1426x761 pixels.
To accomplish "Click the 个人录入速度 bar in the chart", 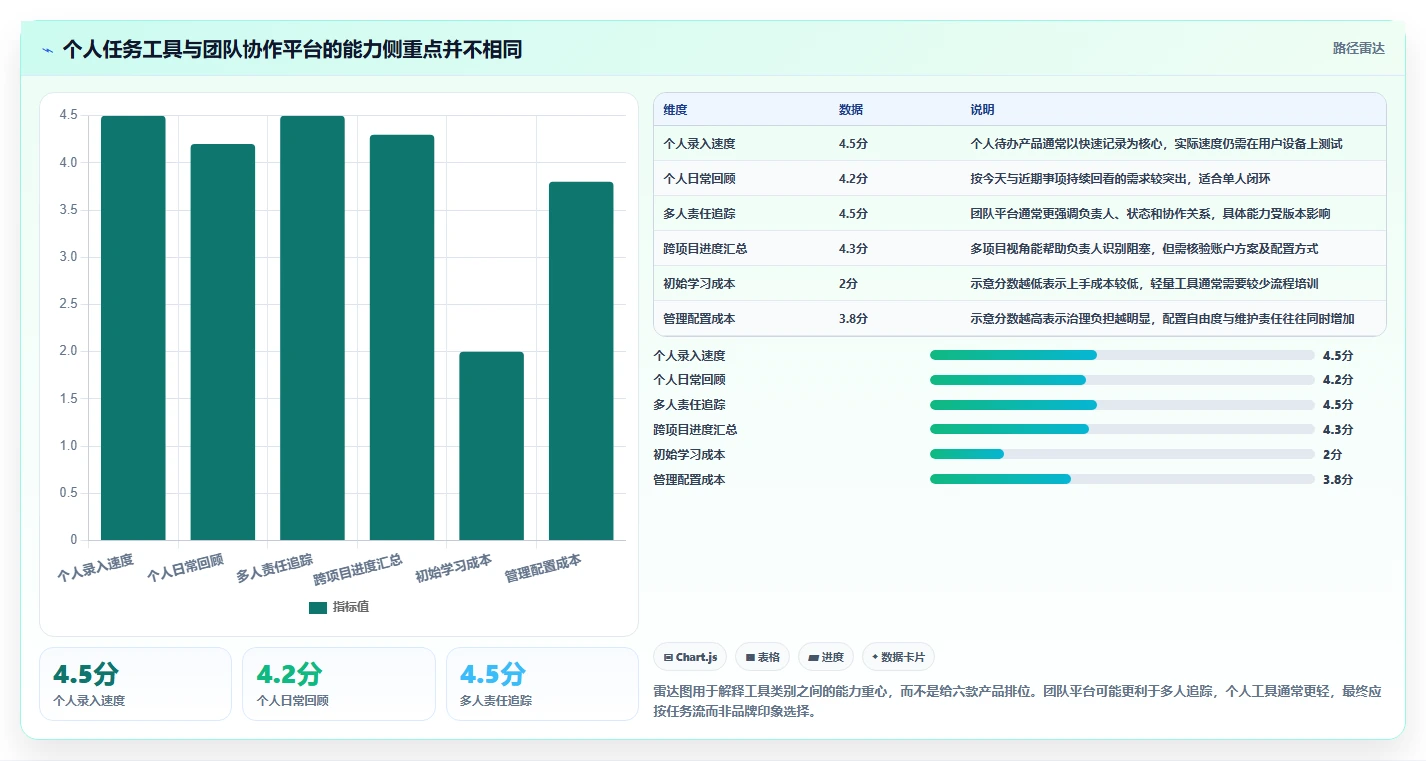I will 133,328.
